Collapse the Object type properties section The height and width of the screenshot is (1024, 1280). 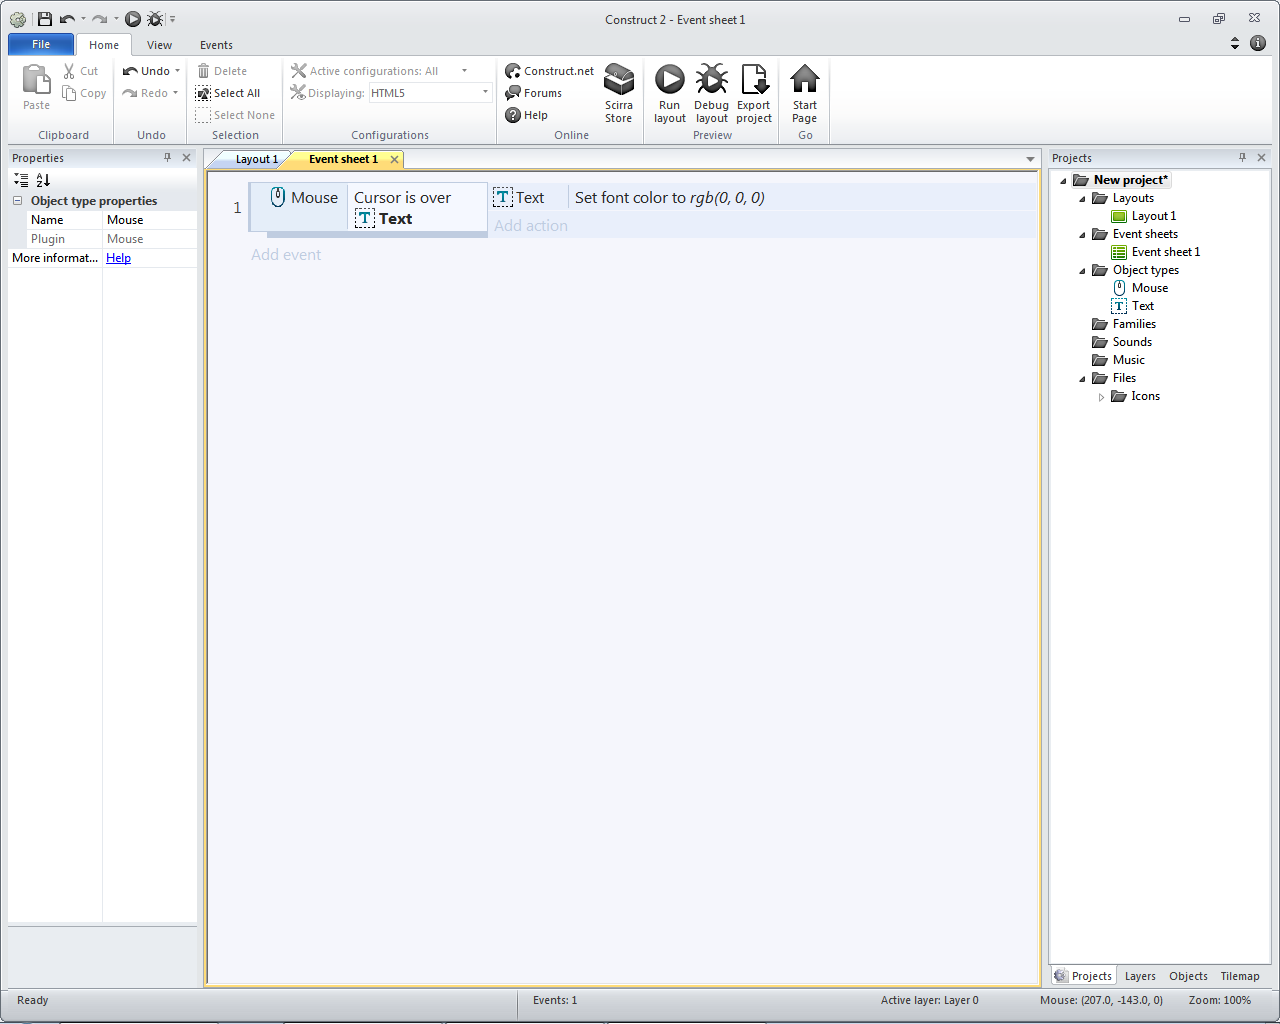click(17, 201)
